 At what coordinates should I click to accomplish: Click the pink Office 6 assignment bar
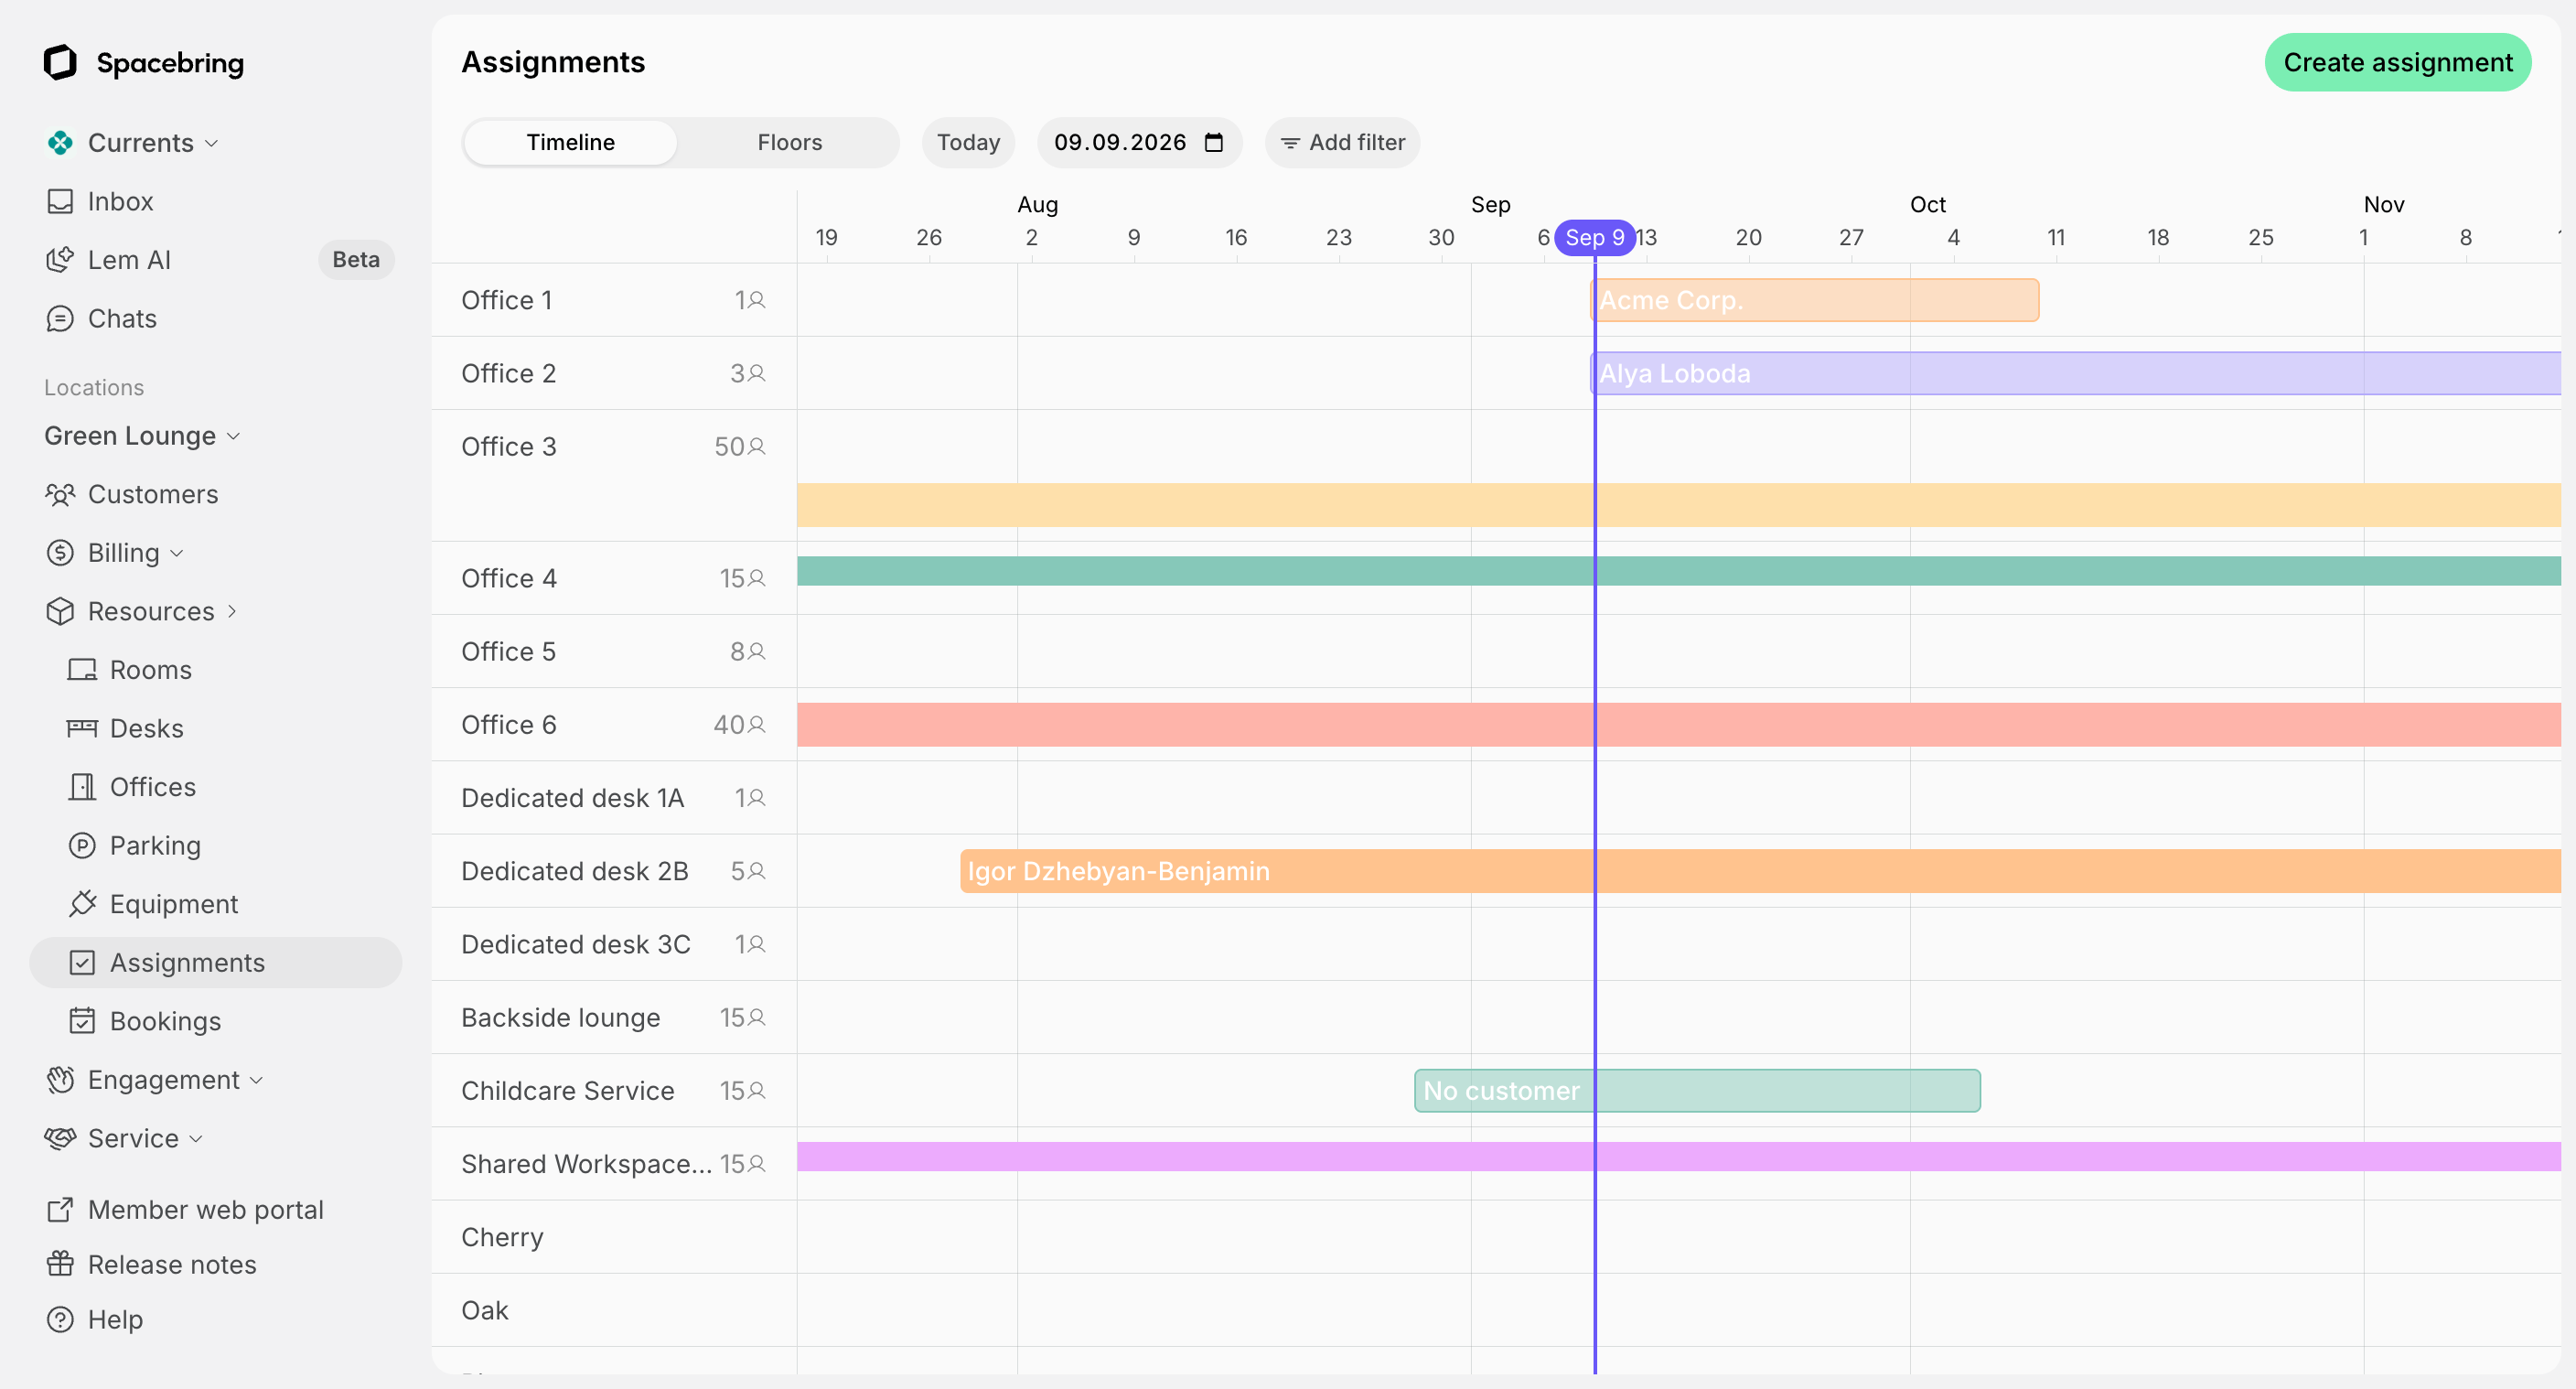click(x=1679, y=725)
